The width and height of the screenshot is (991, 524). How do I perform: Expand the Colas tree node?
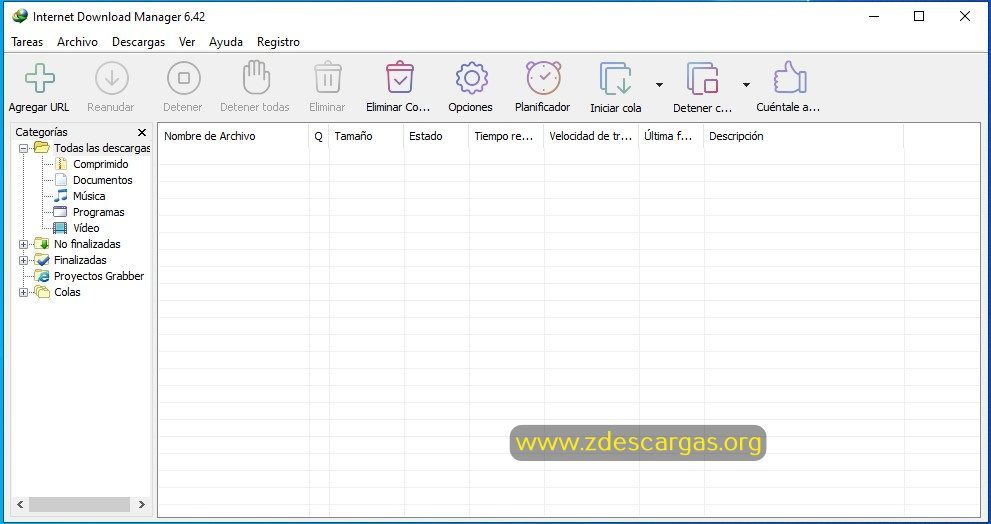coord(23,293)
